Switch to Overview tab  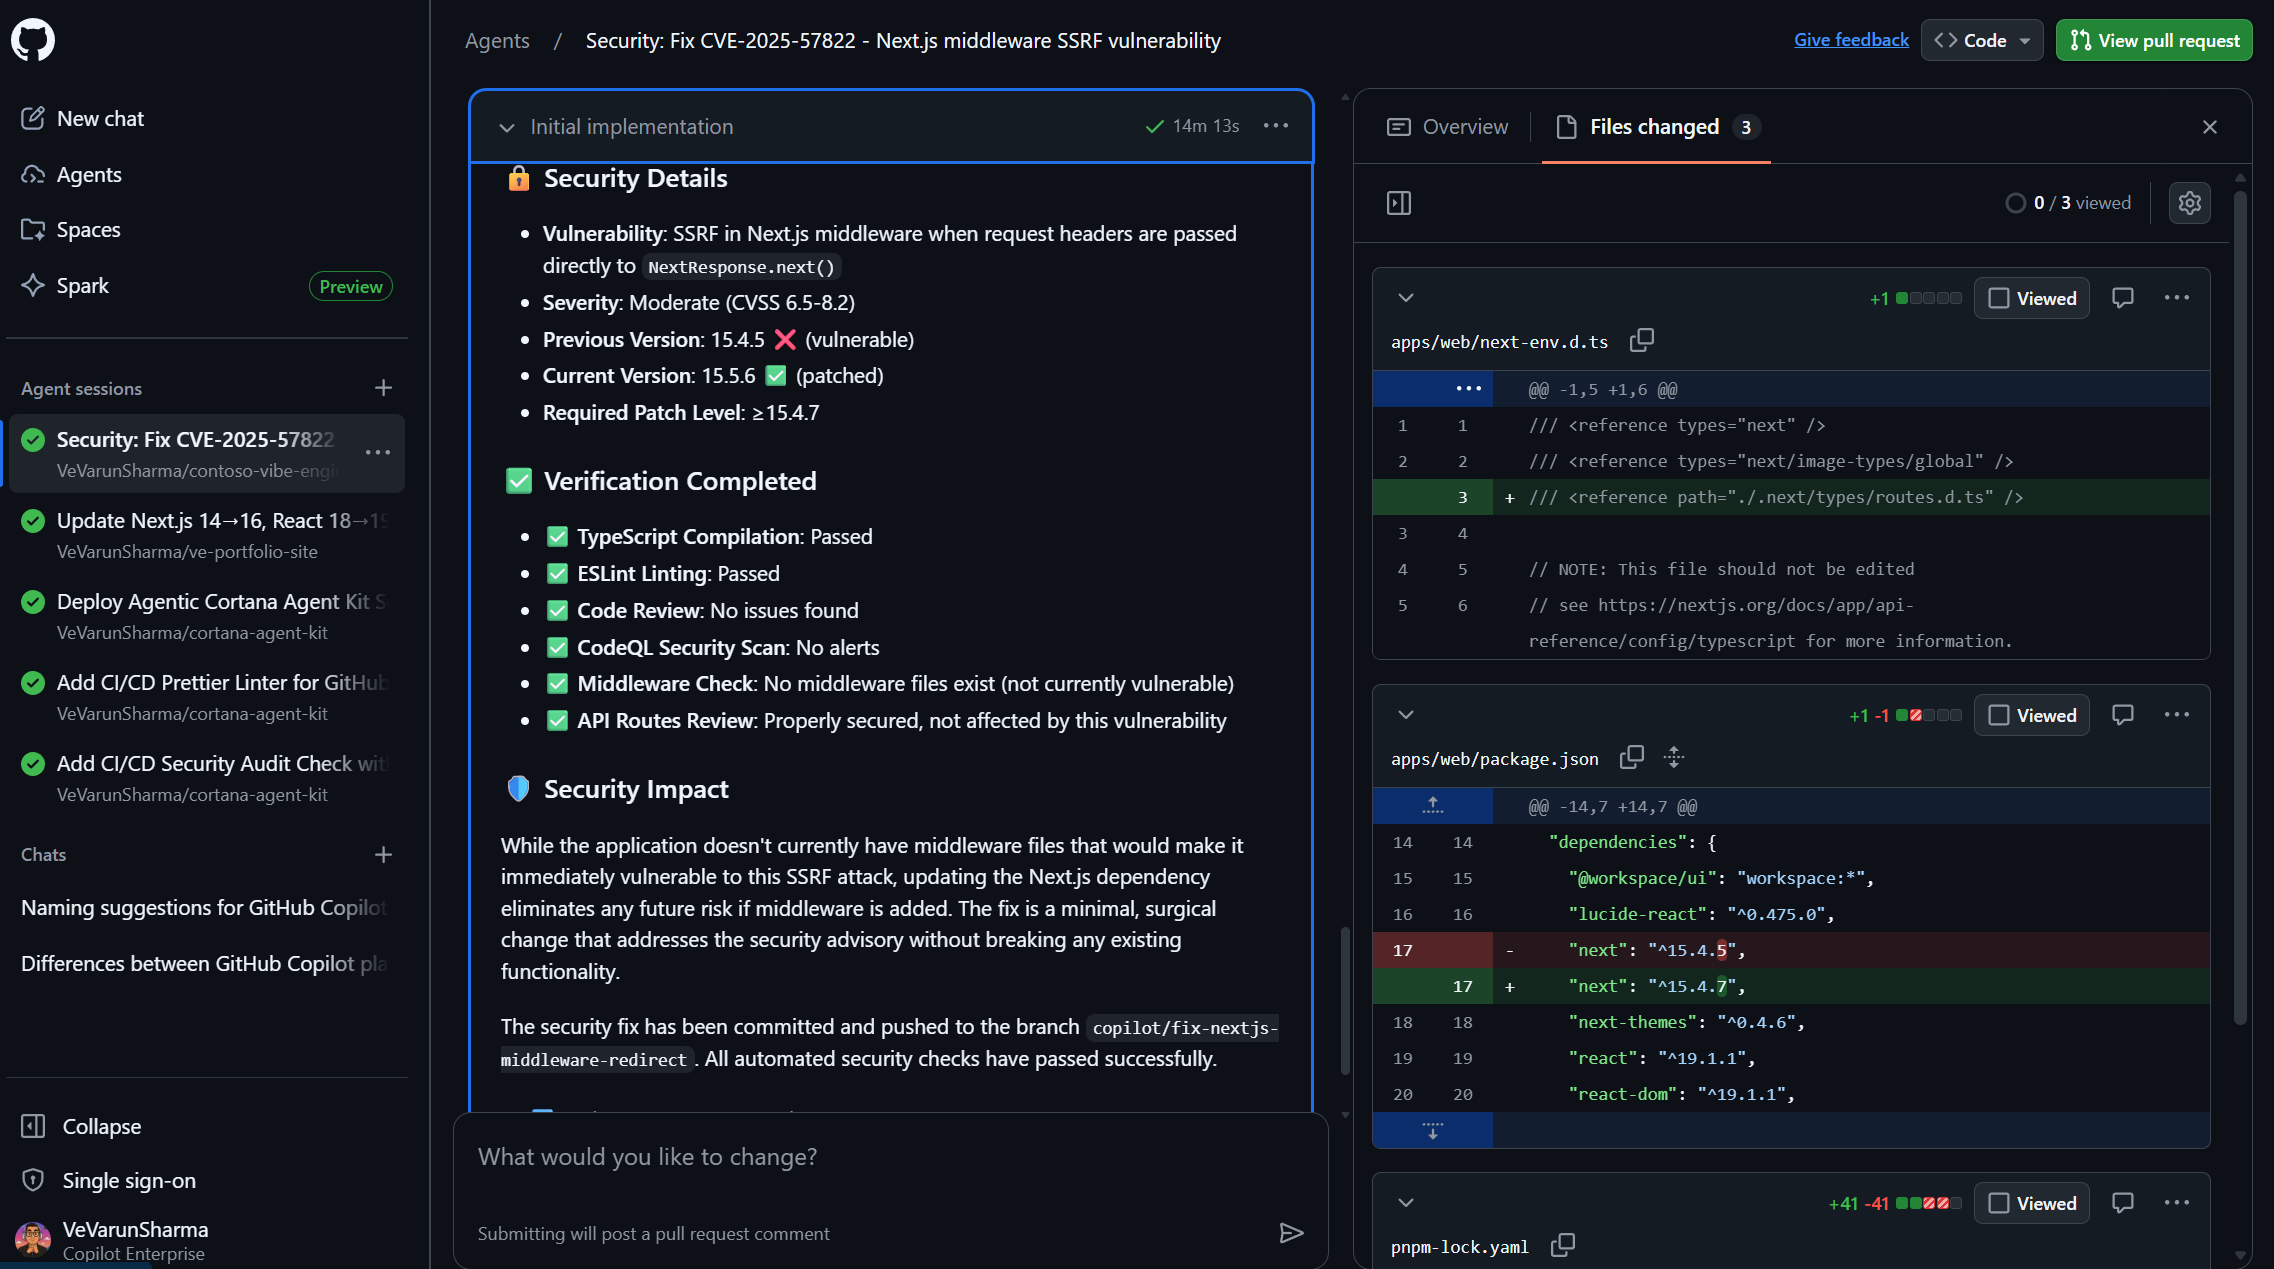(x=1447, y=127)
